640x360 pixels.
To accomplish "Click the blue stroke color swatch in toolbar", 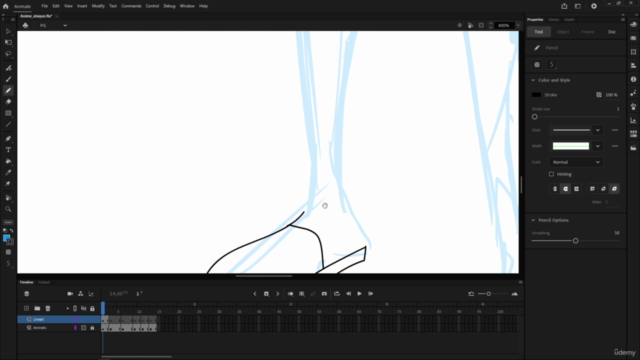I will (6, 238).
